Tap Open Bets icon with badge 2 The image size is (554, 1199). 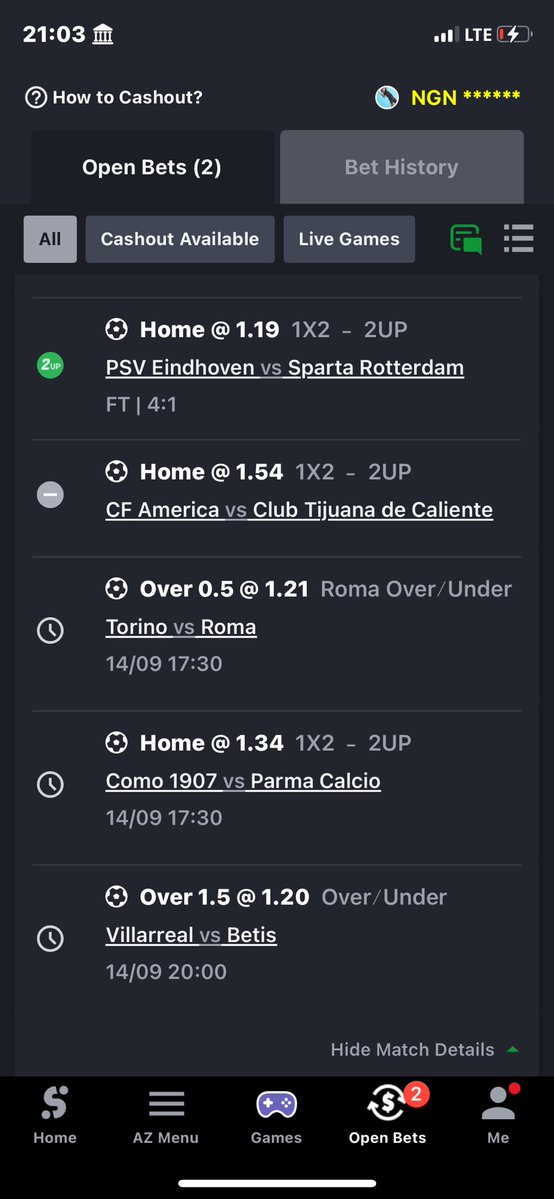(387, 1104)
